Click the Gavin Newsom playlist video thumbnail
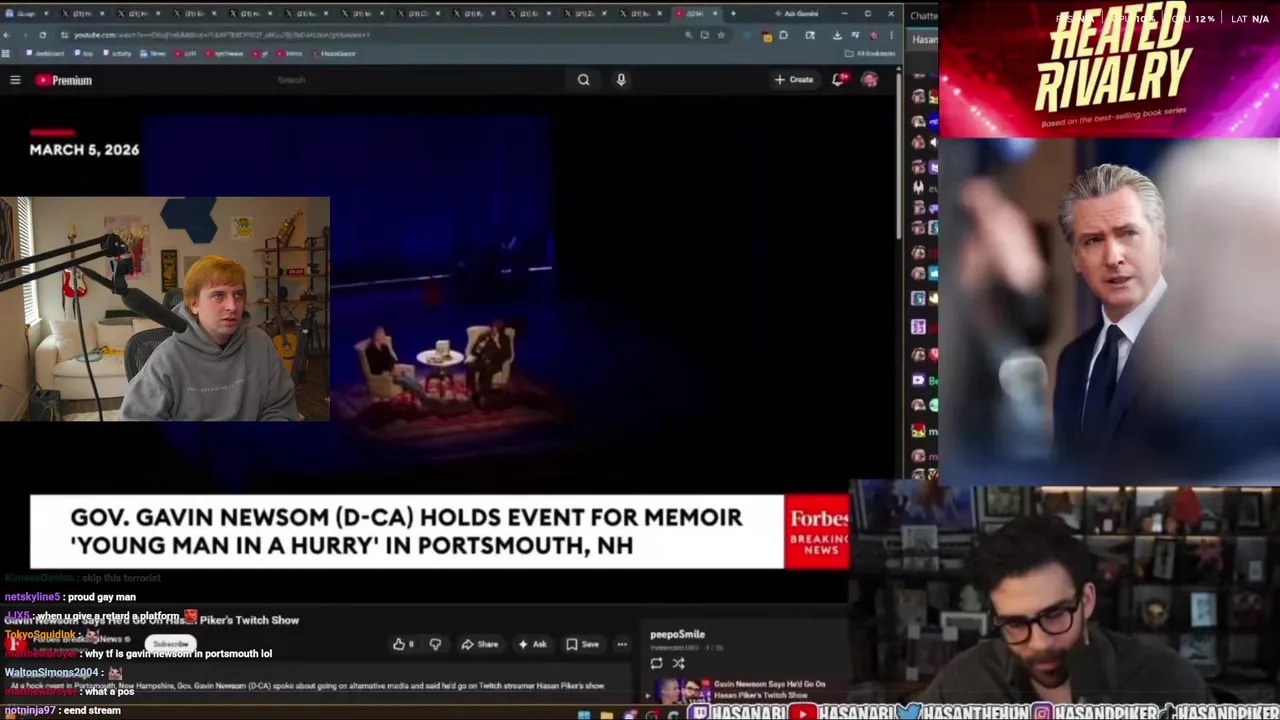The image size is (1280, 720). (684, 690)
